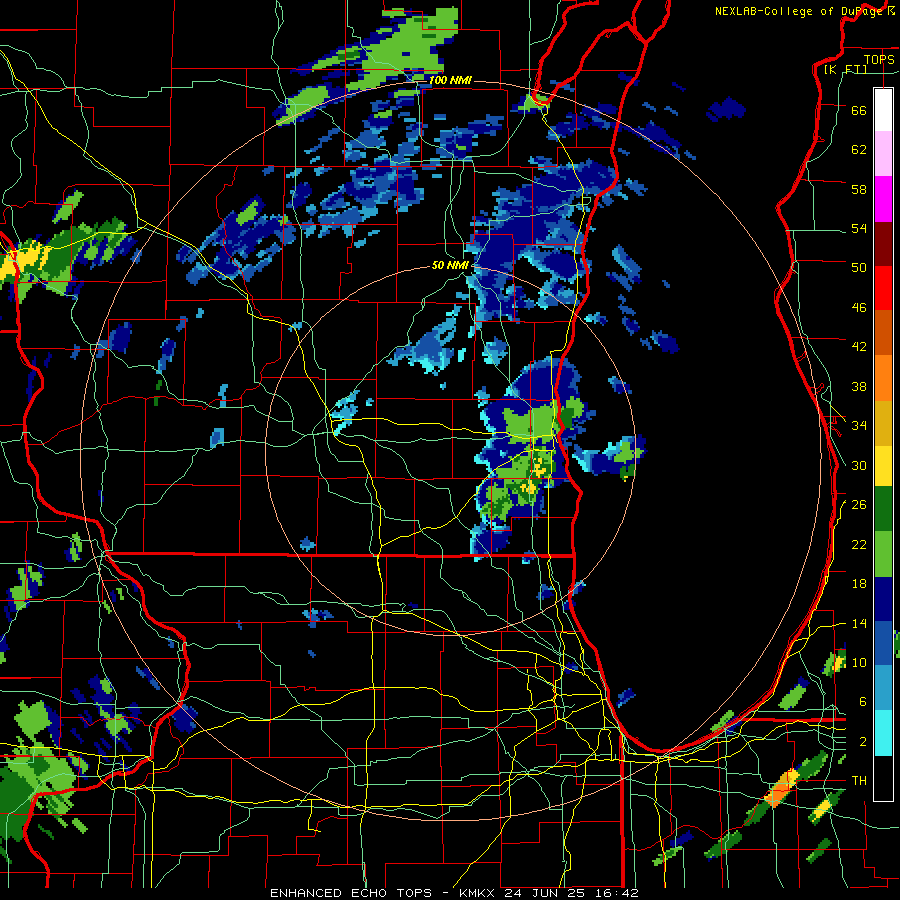Click the black TH legend swatch
This screenshot has height=900, width=900.
[x=883, y=778]
